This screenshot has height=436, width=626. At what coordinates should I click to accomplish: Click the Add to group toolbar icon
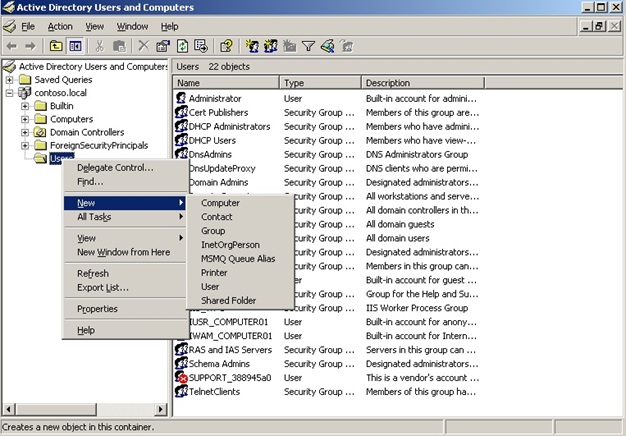347,46
